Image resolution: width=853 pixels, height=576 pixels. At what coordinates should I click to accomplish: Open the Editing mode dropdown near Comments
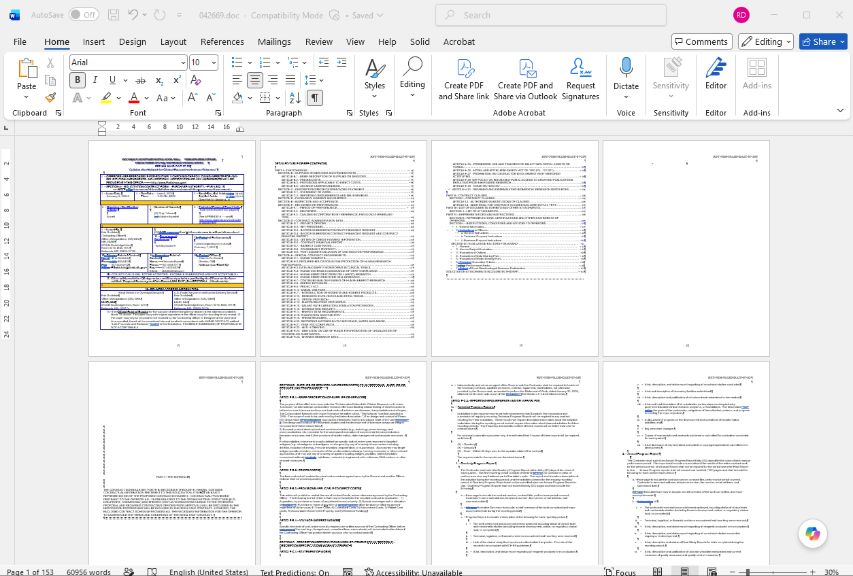[766, 42]
